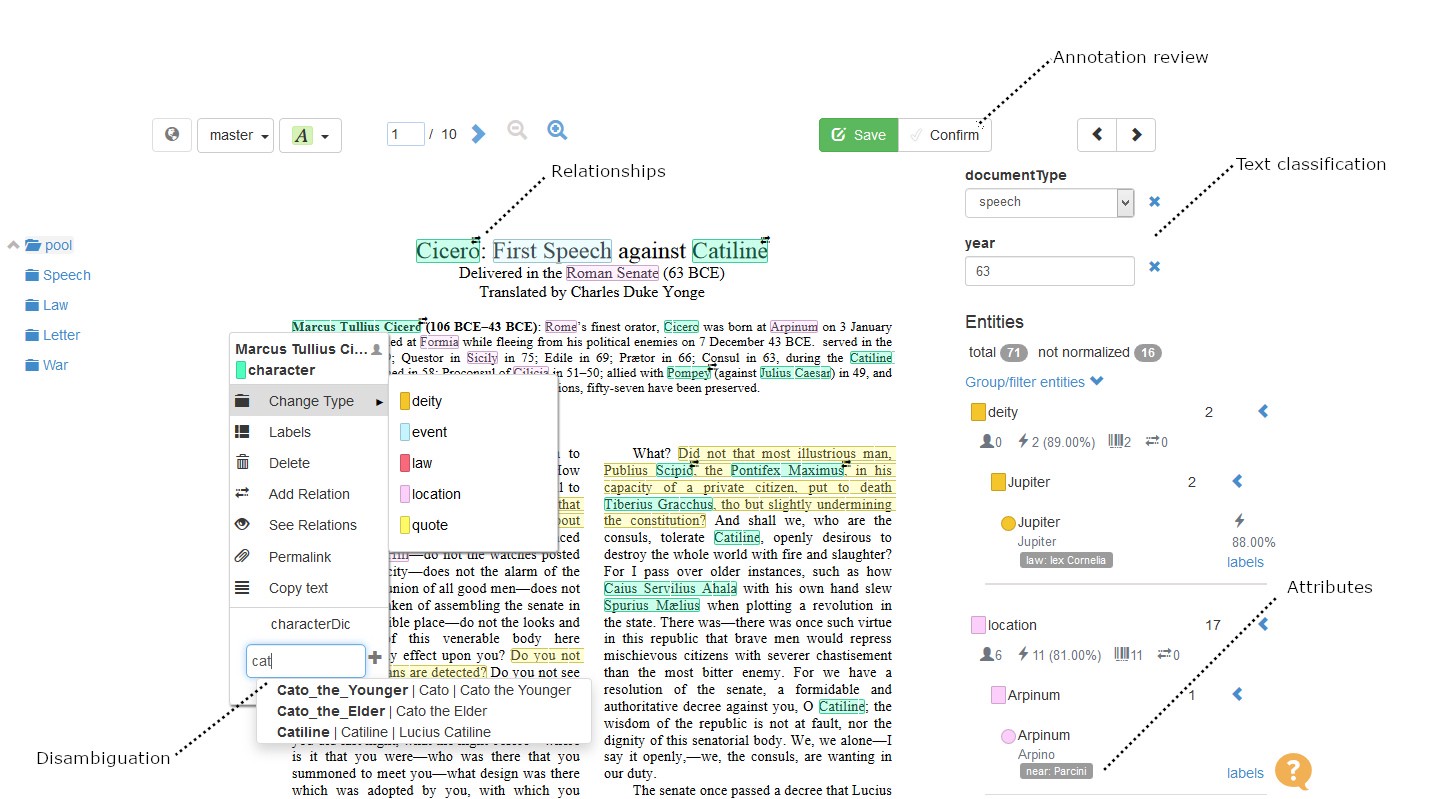The image size is (1431, 799).
Task: Click the Pontifex Maximus annotation
Action: coord(786,470)
